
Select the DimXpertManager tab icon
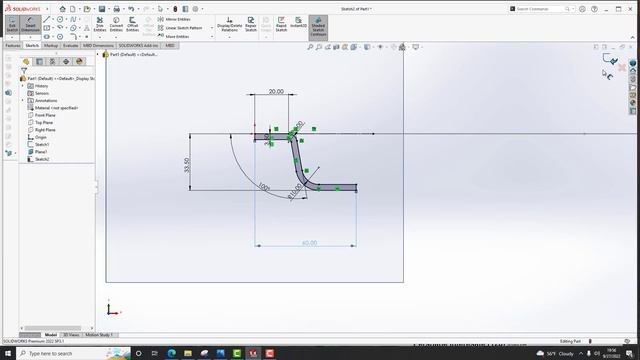pos(66,62)
